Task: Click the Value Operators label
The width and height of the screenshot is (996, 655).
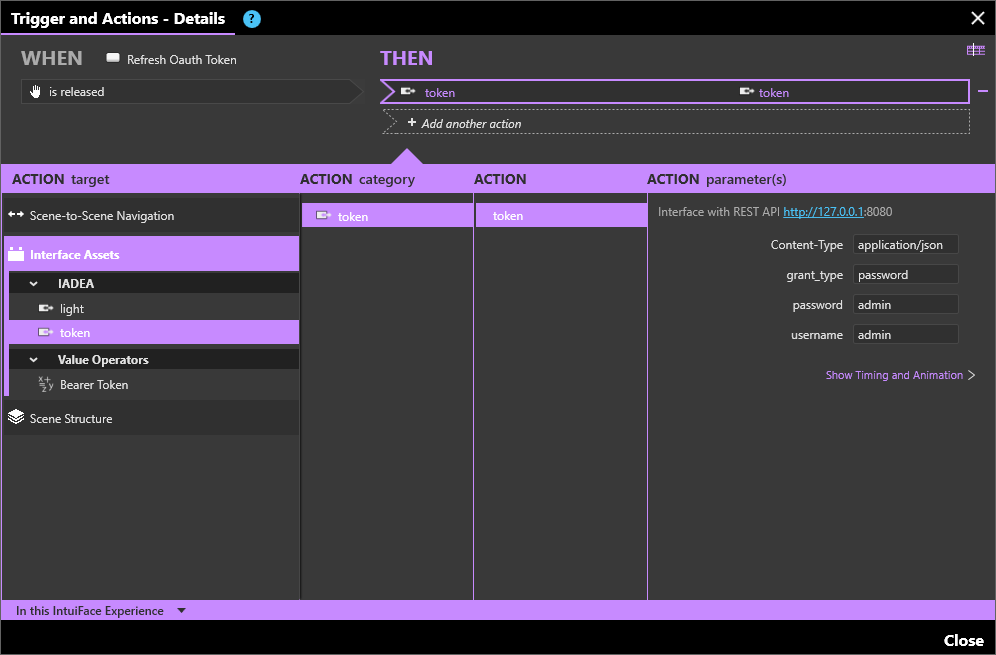Action: (103, 360)
